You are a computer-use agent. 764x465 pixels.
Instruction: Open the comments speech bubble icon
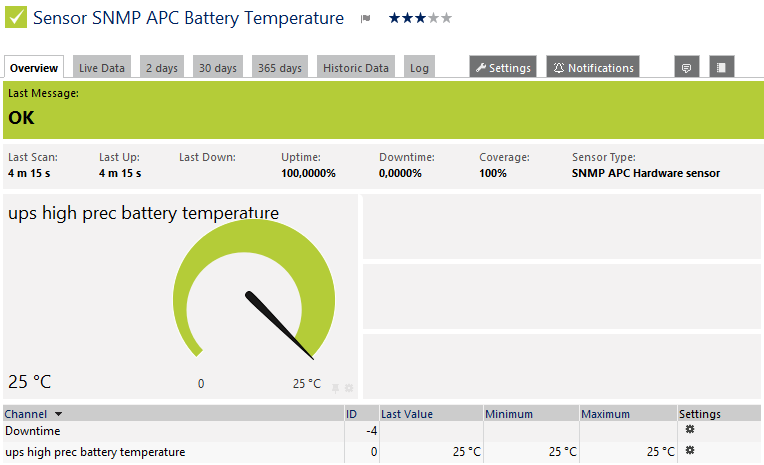click(687, 67)
